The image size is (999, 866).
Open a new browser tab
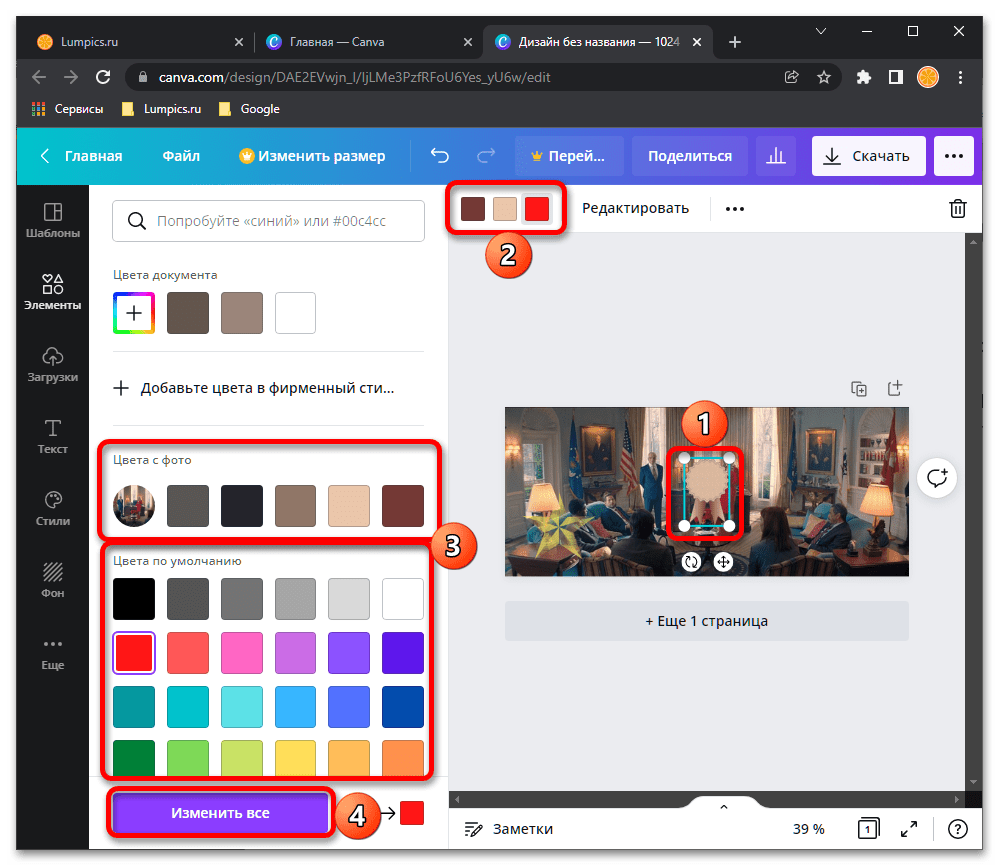pos(735,42)
